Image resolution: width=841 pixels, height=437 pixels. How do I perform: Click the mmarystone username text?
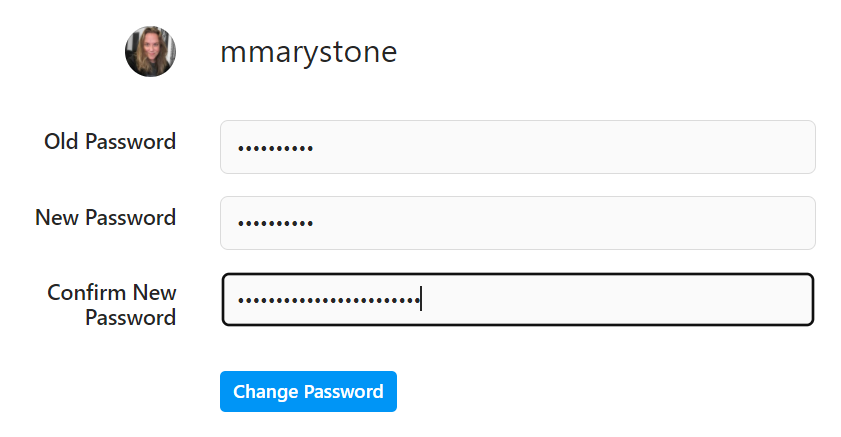tap(308, 52)
